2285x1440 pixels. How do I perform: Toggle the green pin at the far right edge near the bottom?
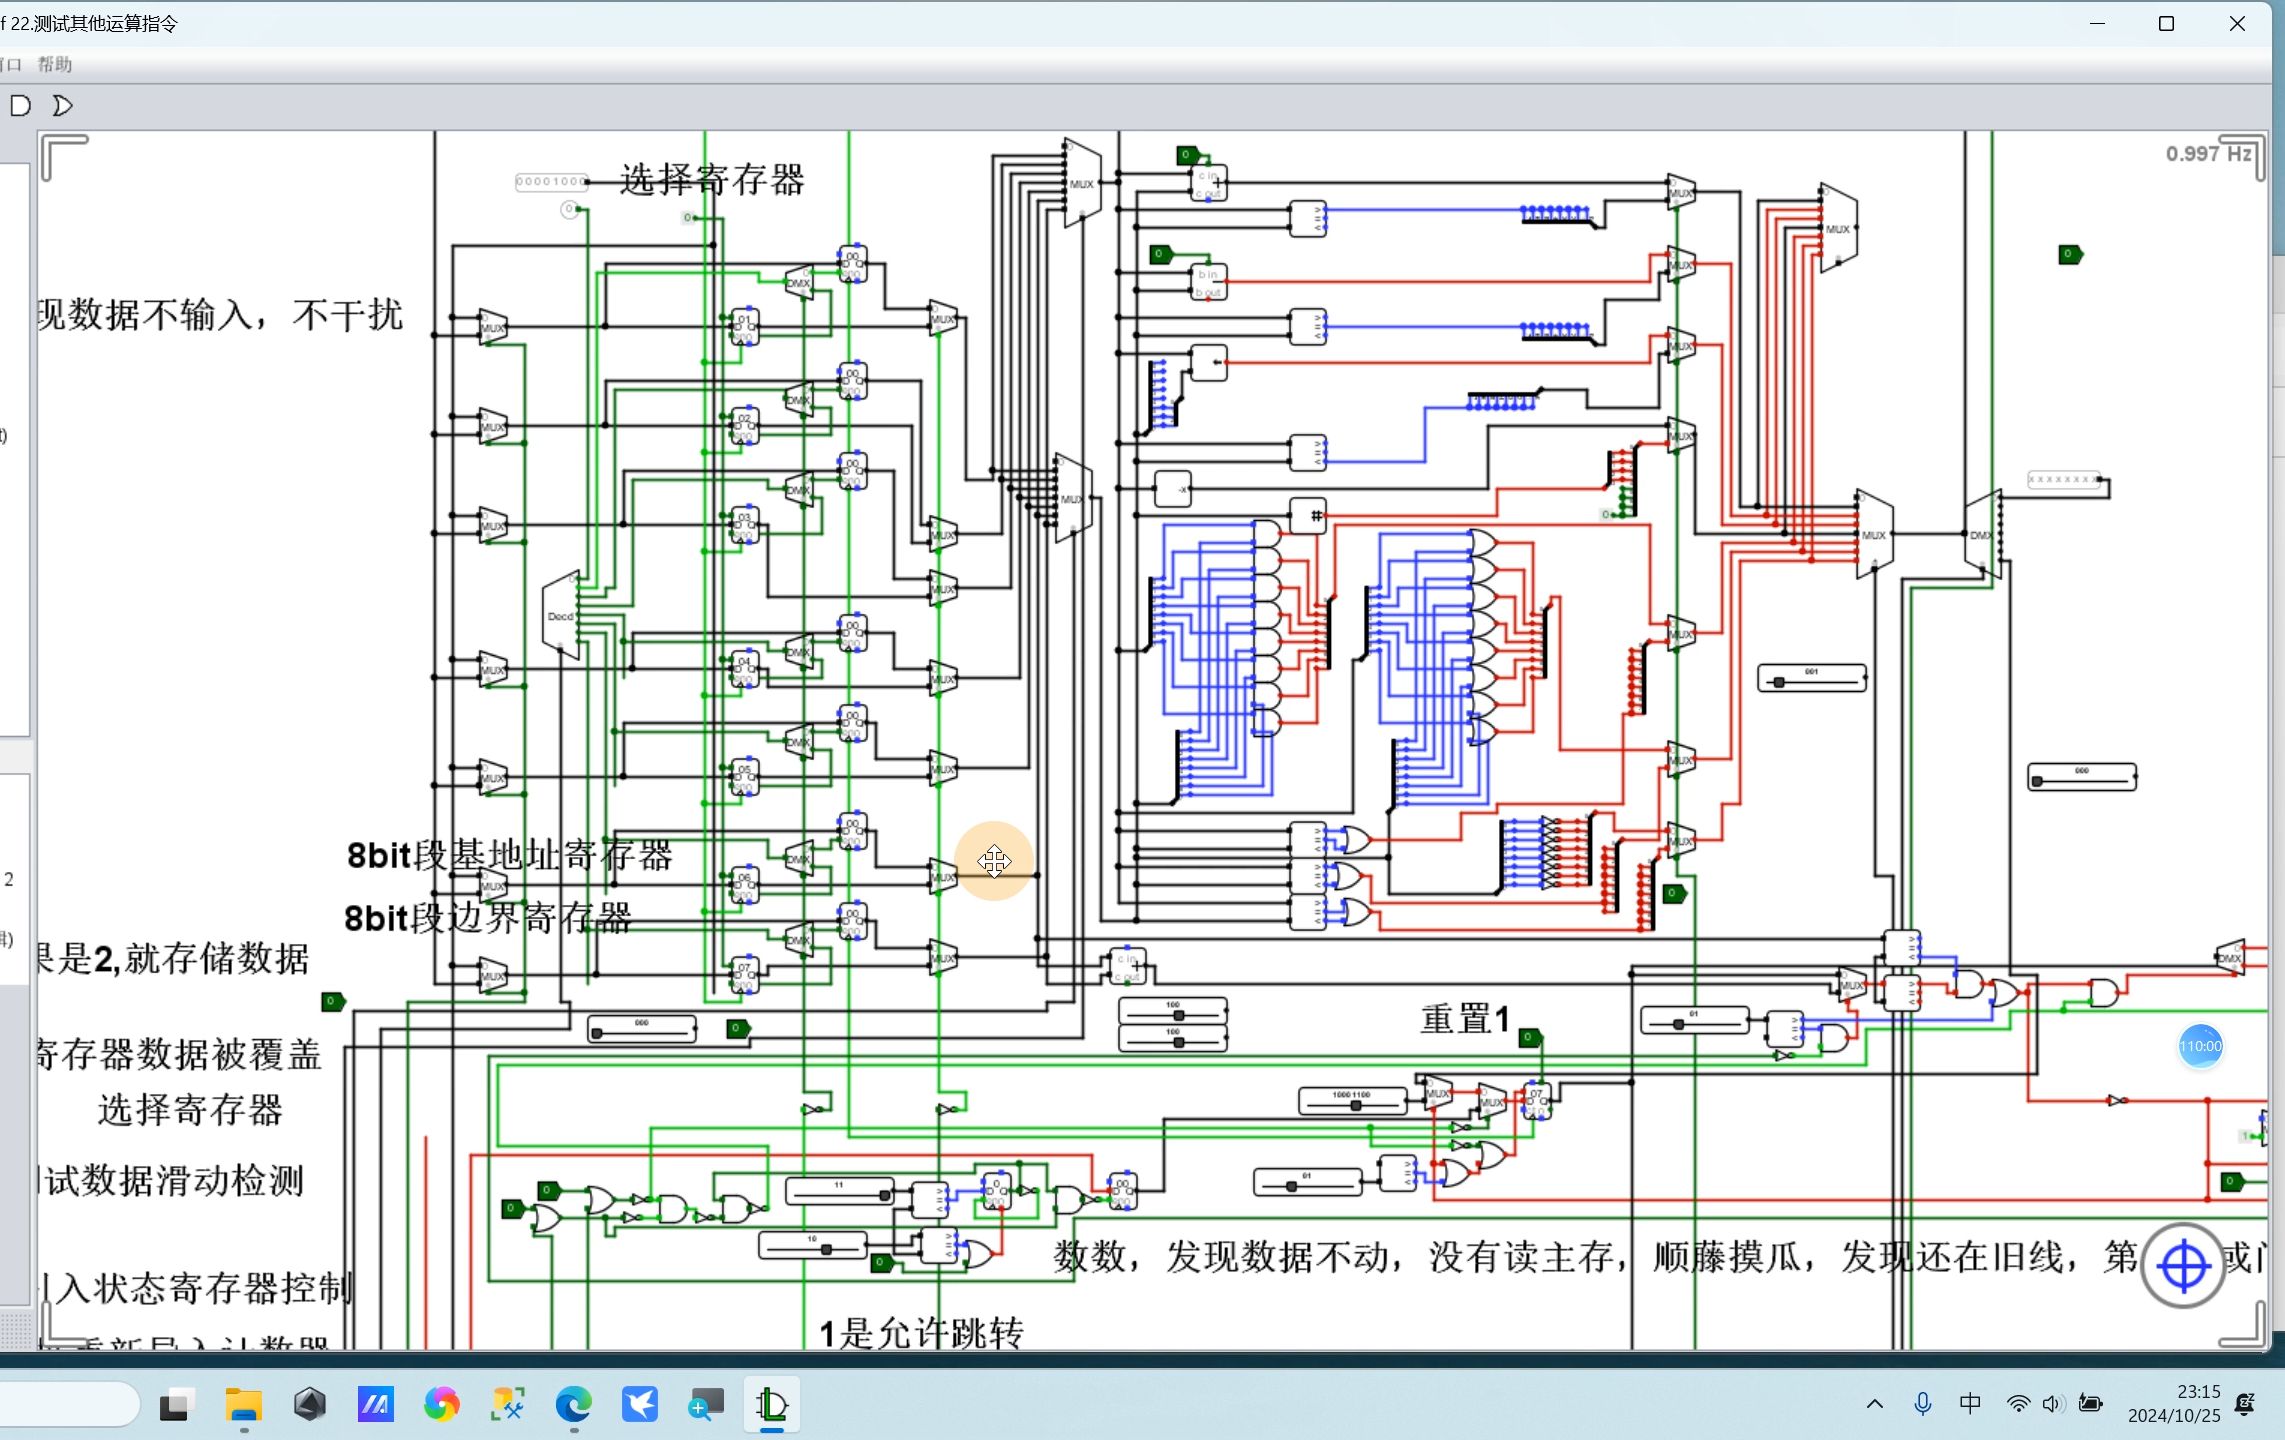[2232, 1181]
